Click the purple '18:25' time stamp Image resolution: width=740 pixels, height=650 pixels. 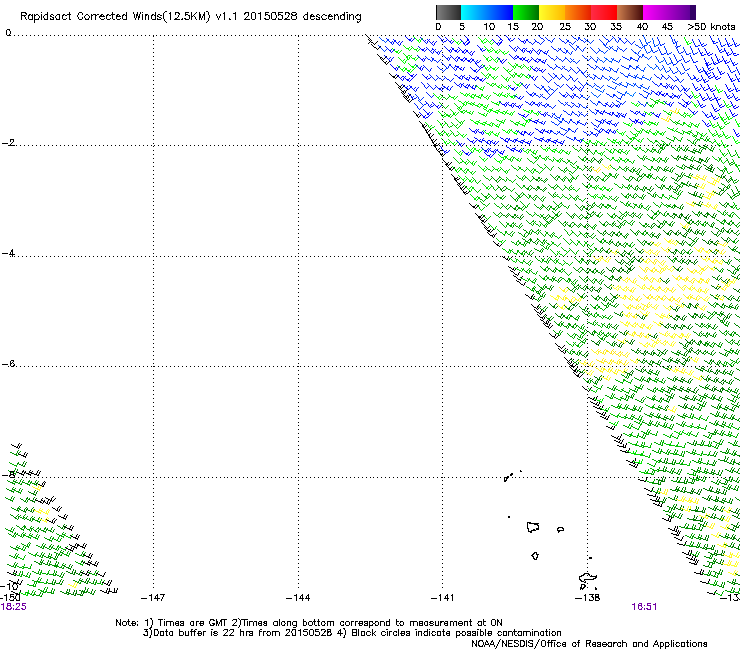click(x=14, y=607)
